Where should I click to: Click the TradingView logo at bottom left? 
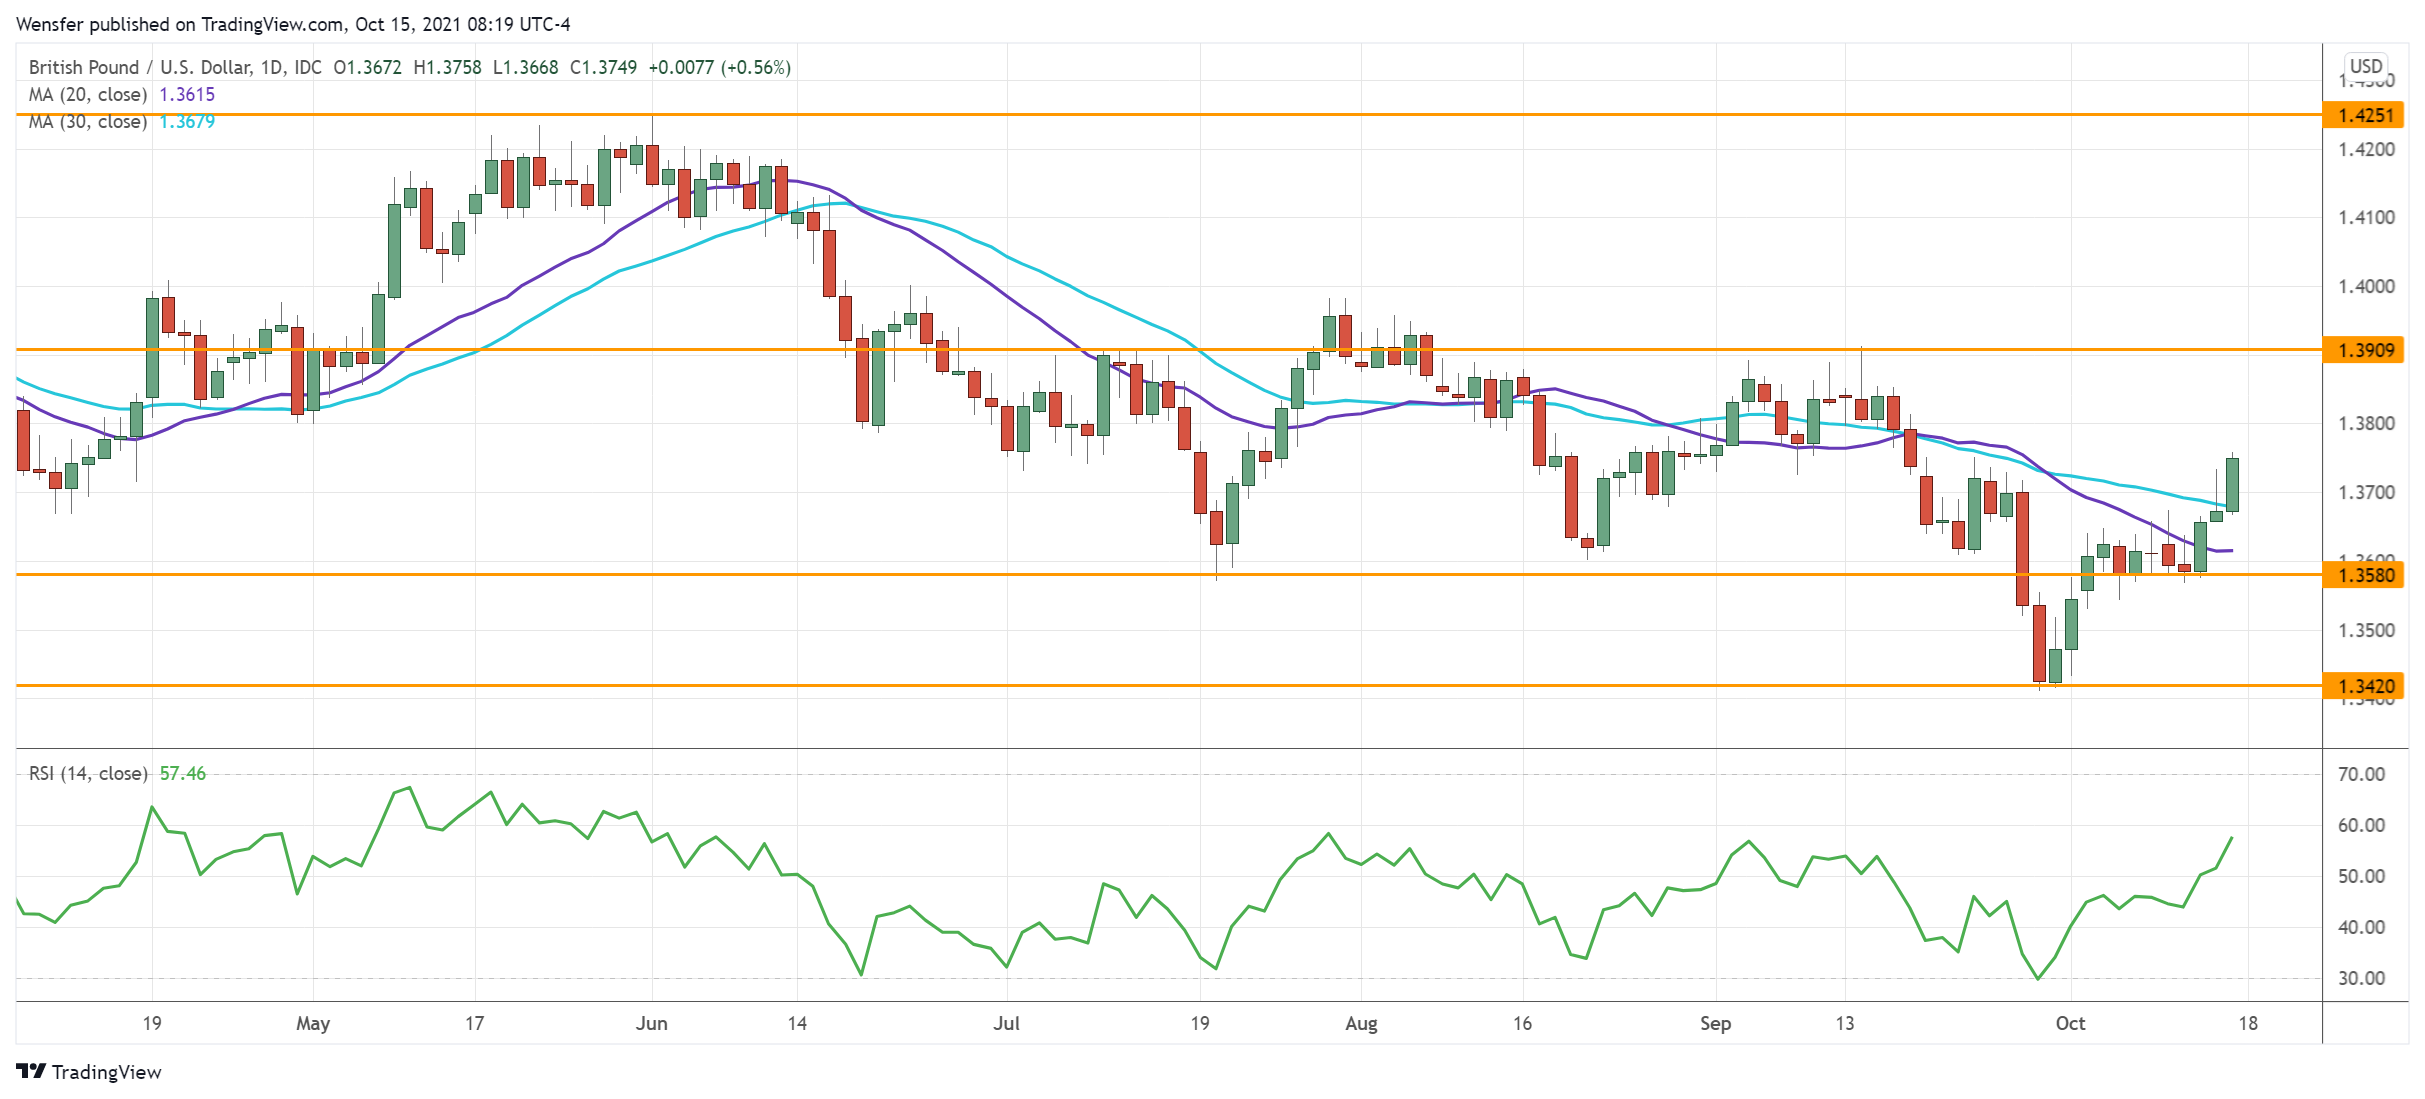coord(110,1071)
